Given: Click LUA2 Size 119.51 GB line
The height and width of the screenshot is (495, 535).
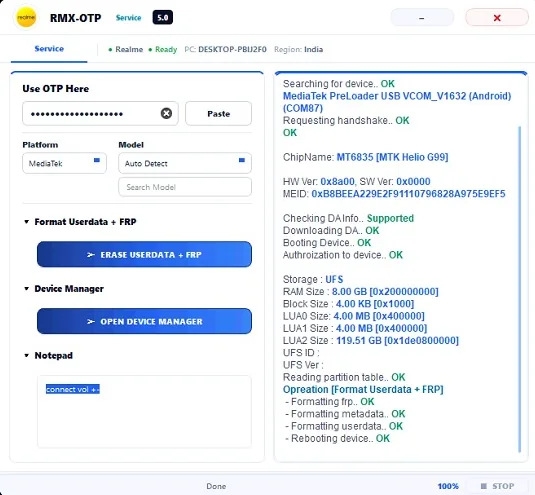Looking at the screenshot, I should (x=371, y=340).
